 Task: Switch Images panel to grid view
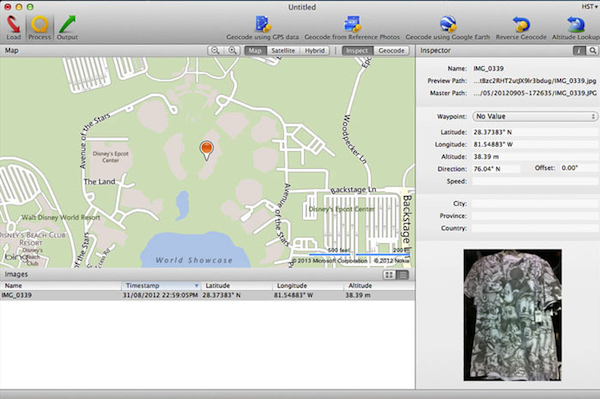[389, 275]
